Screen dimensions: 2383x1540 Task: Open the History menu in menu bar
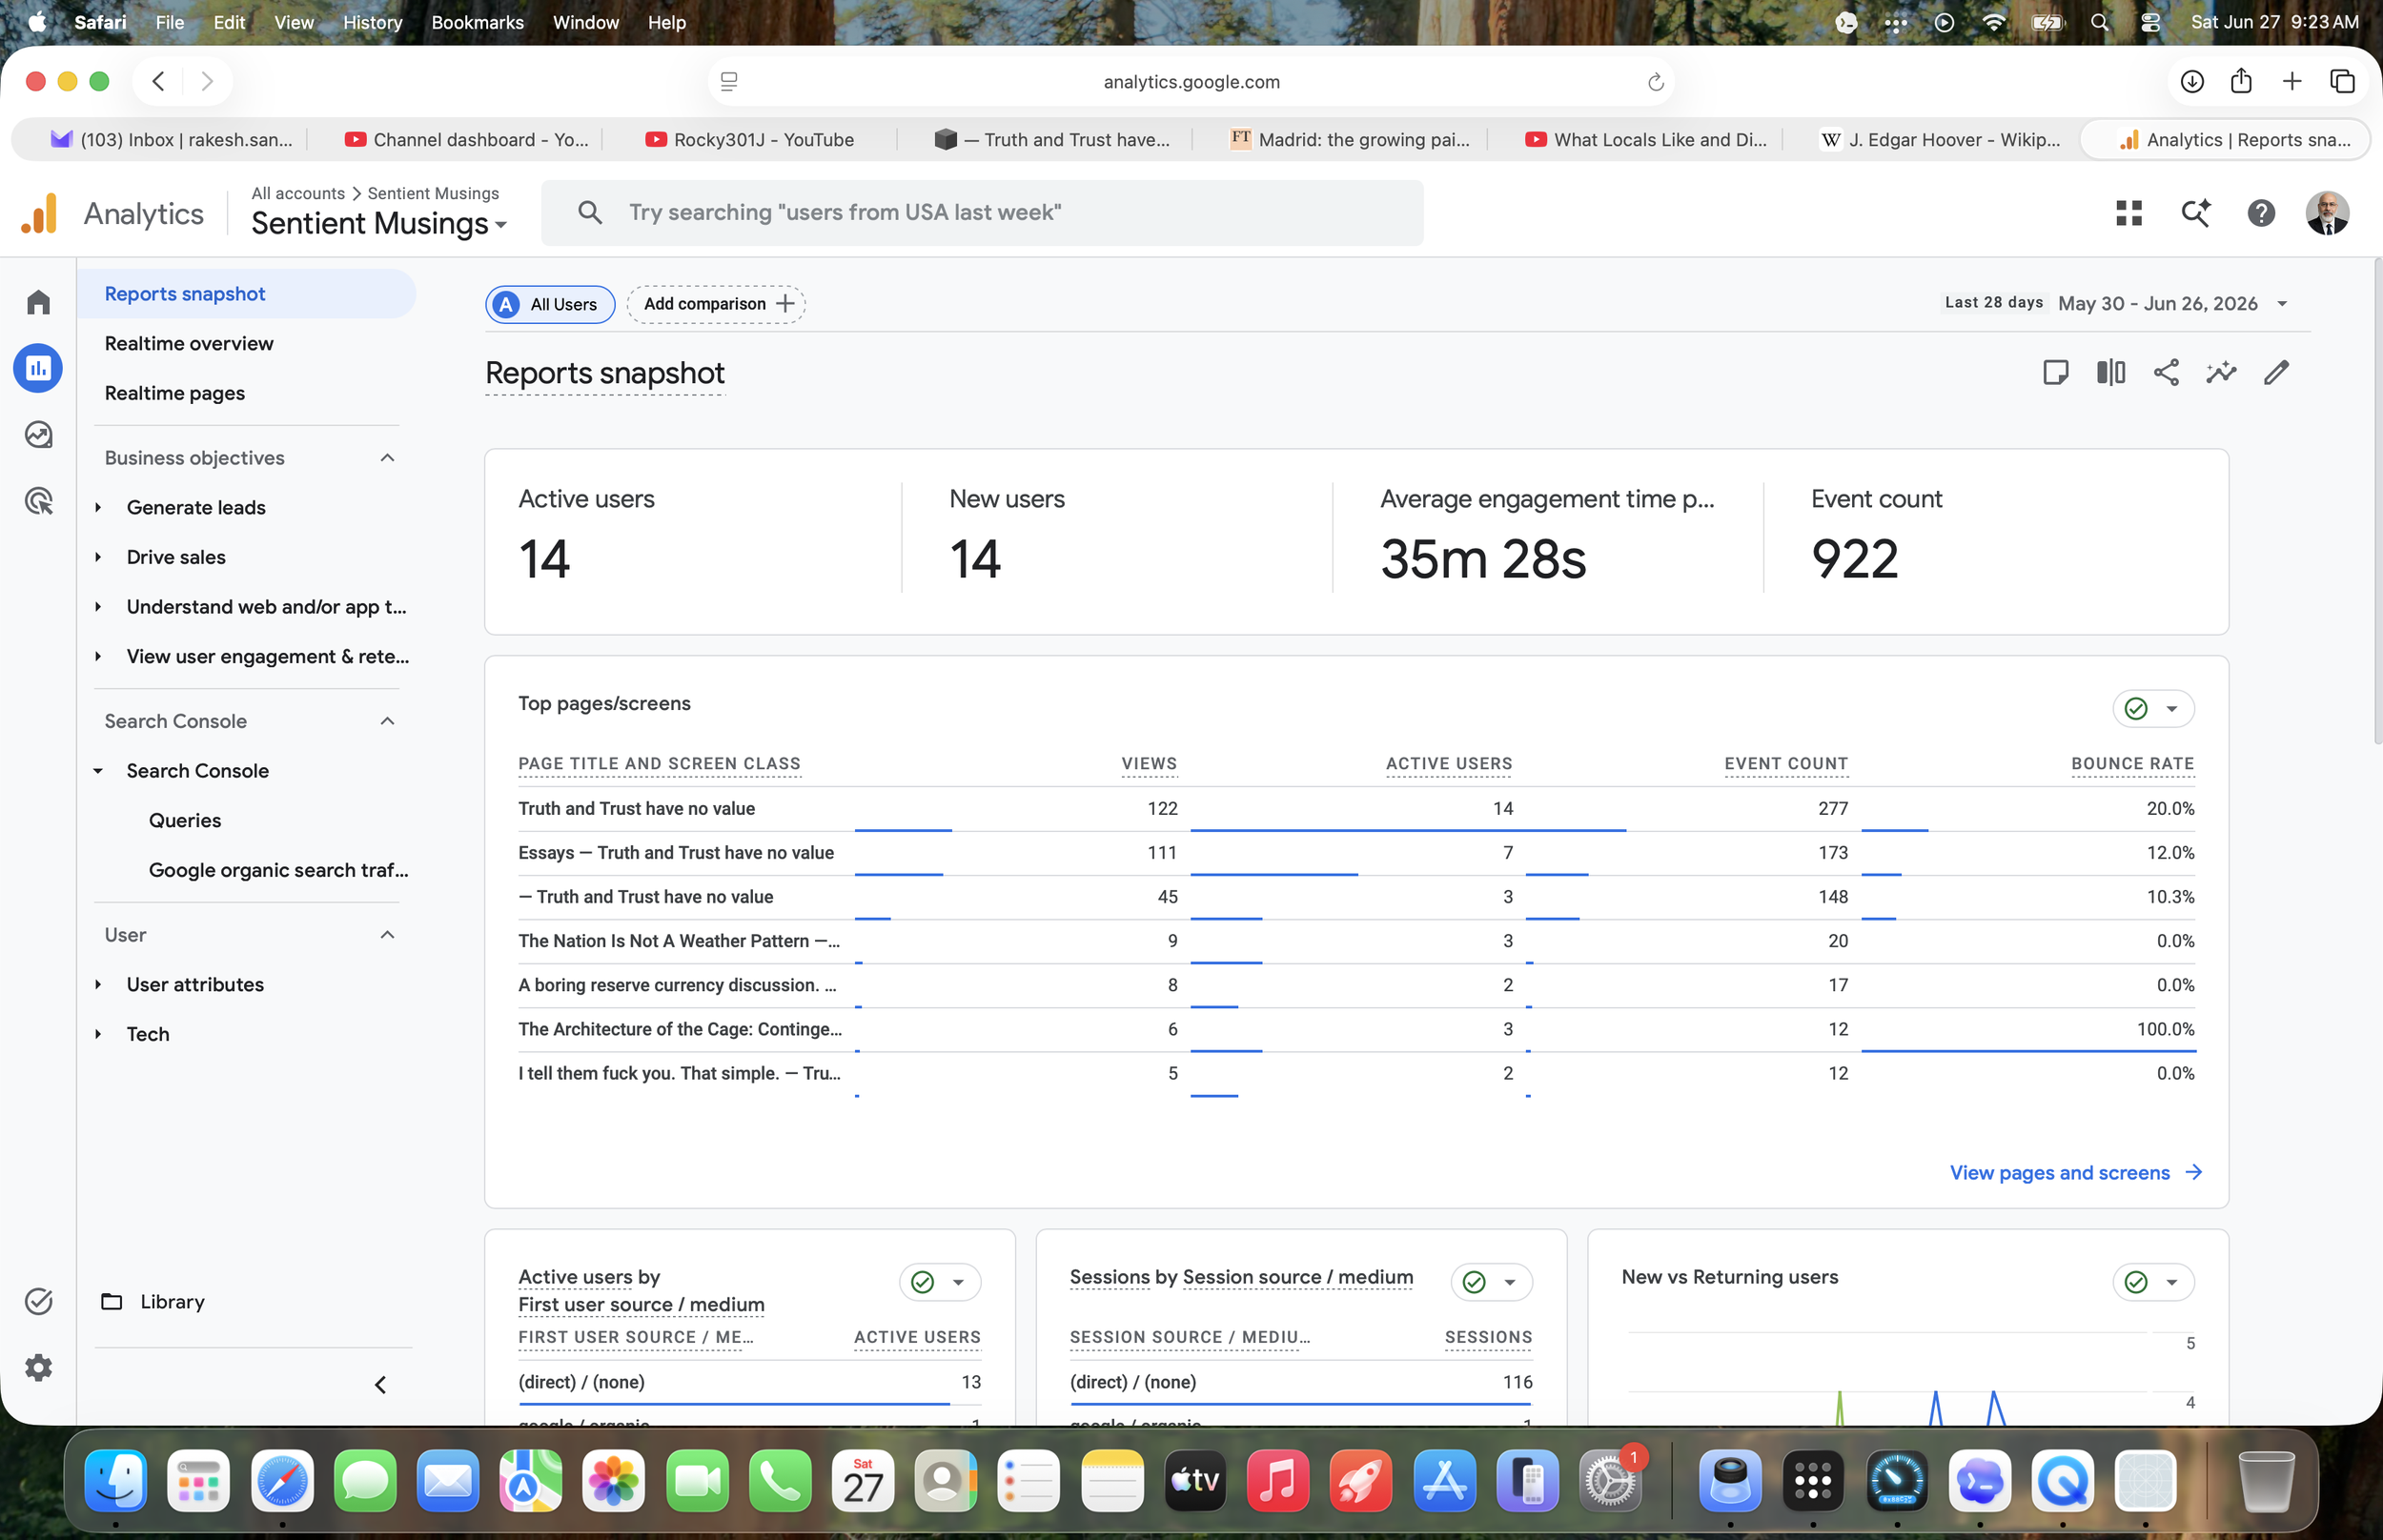click(x=372, y=22)
